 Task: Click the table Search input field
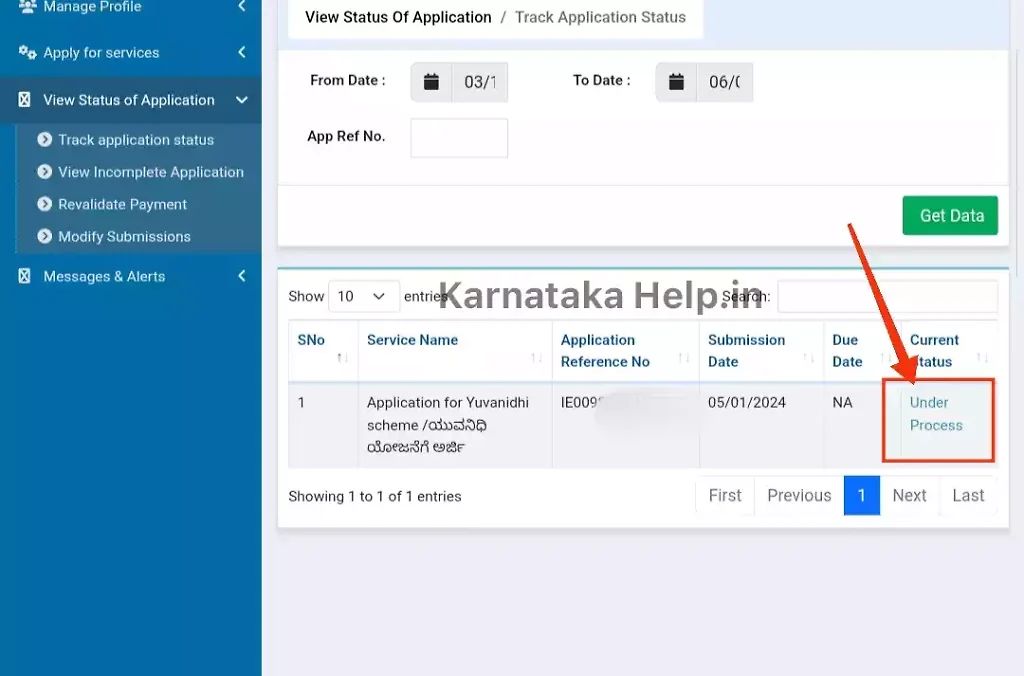888,297
